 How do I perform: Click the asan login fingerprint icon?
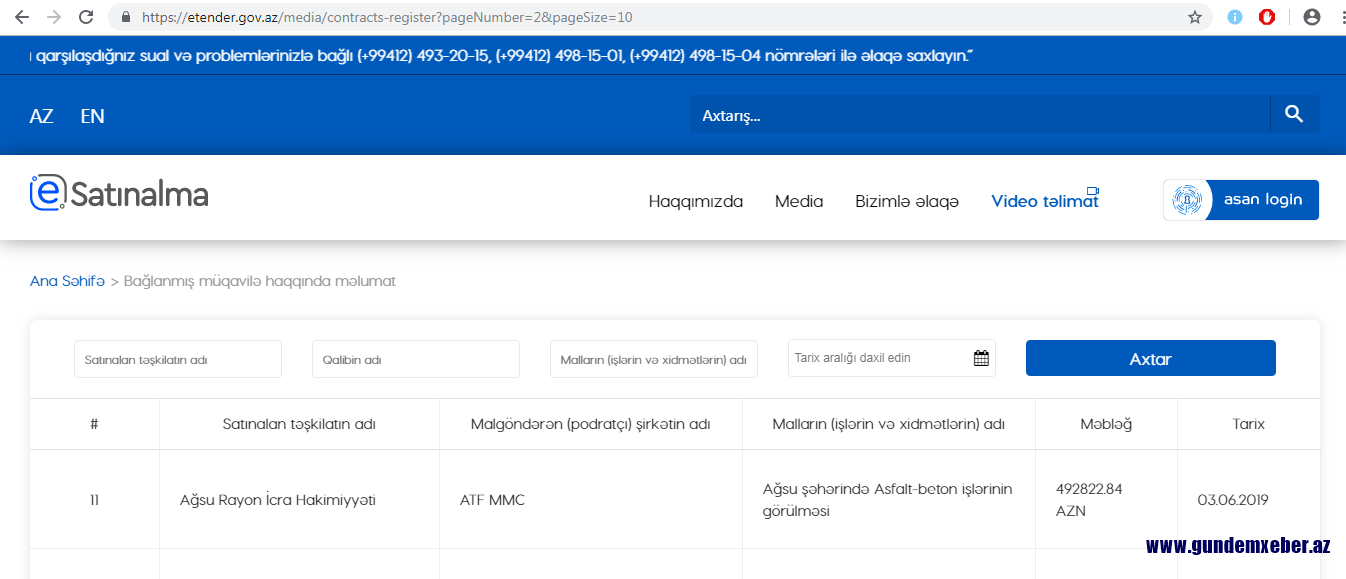(x=1187, y=200)
